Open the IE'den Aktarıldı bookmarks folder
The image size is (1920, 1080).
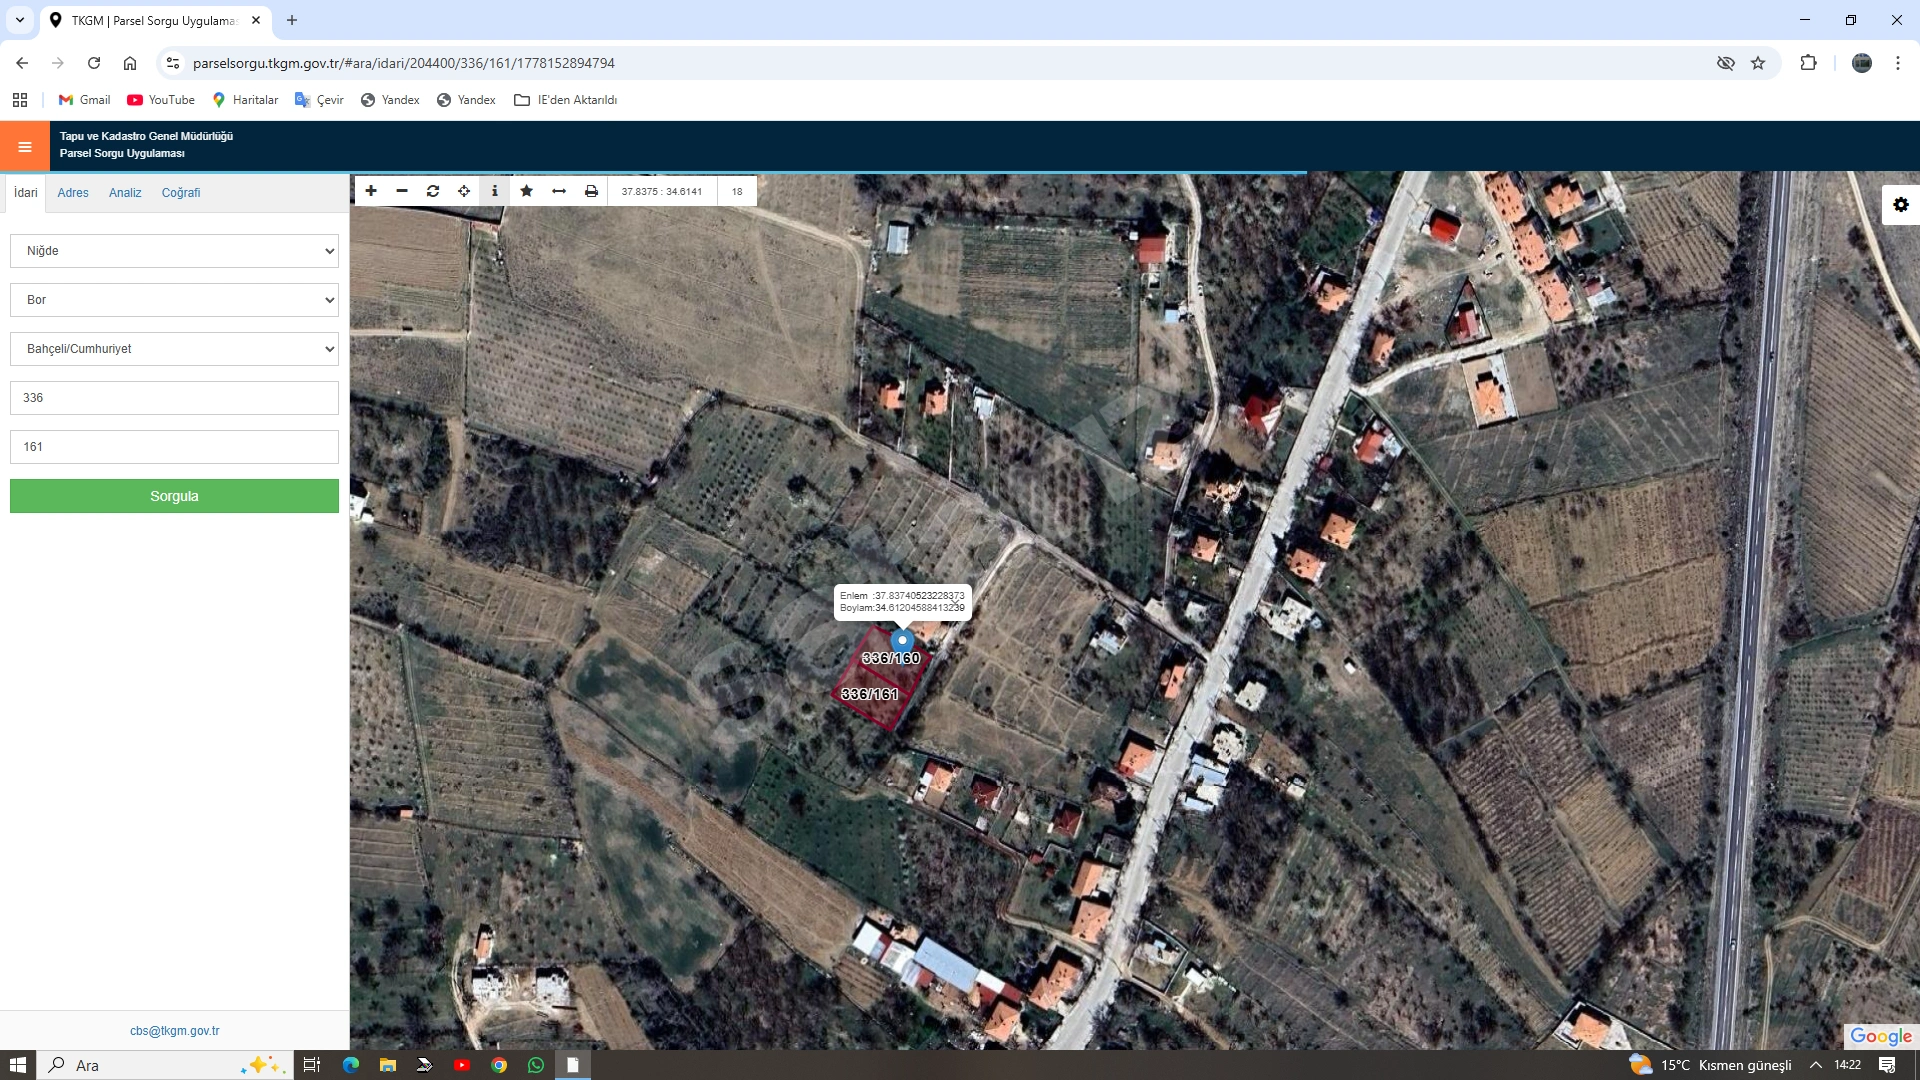tap(565, 100)
